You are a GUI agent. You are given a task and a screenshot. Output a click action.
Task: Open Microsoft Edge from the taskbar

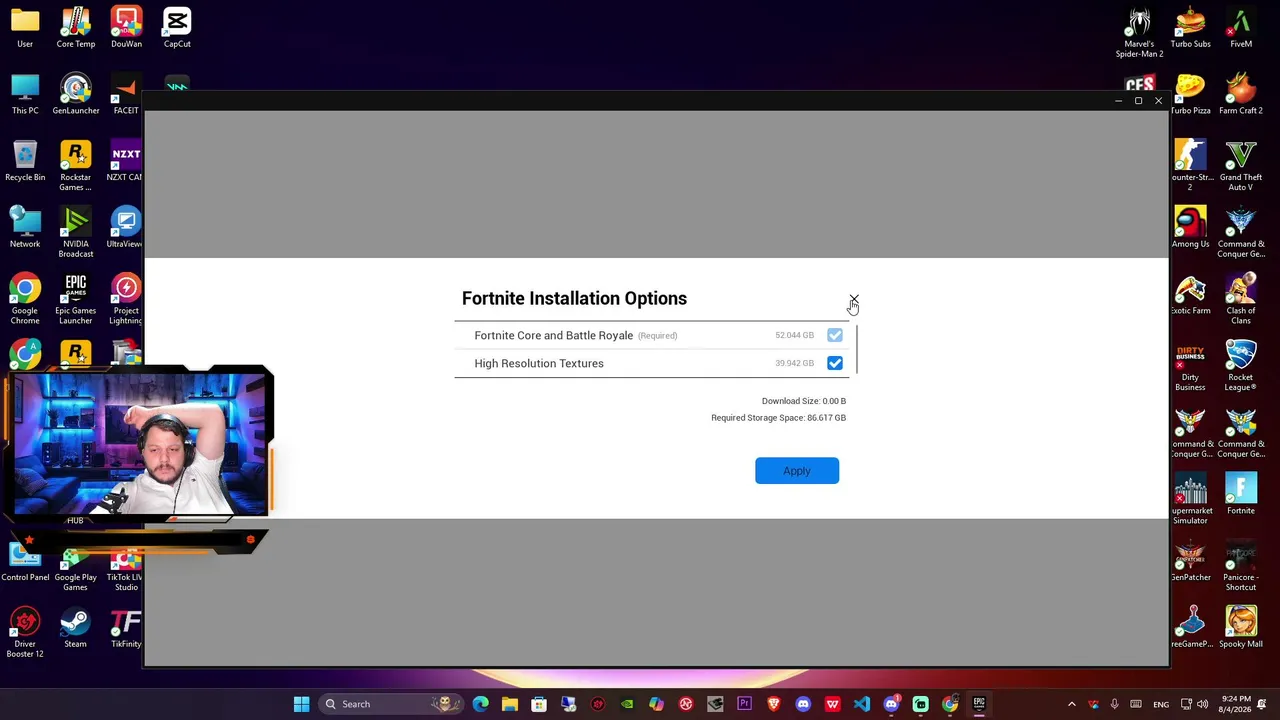[481, 704]
